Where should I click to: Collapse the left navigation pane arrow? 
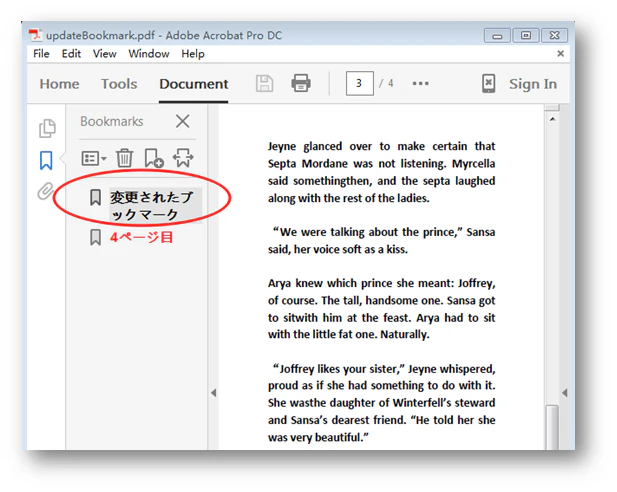click(x=214, y=393)
